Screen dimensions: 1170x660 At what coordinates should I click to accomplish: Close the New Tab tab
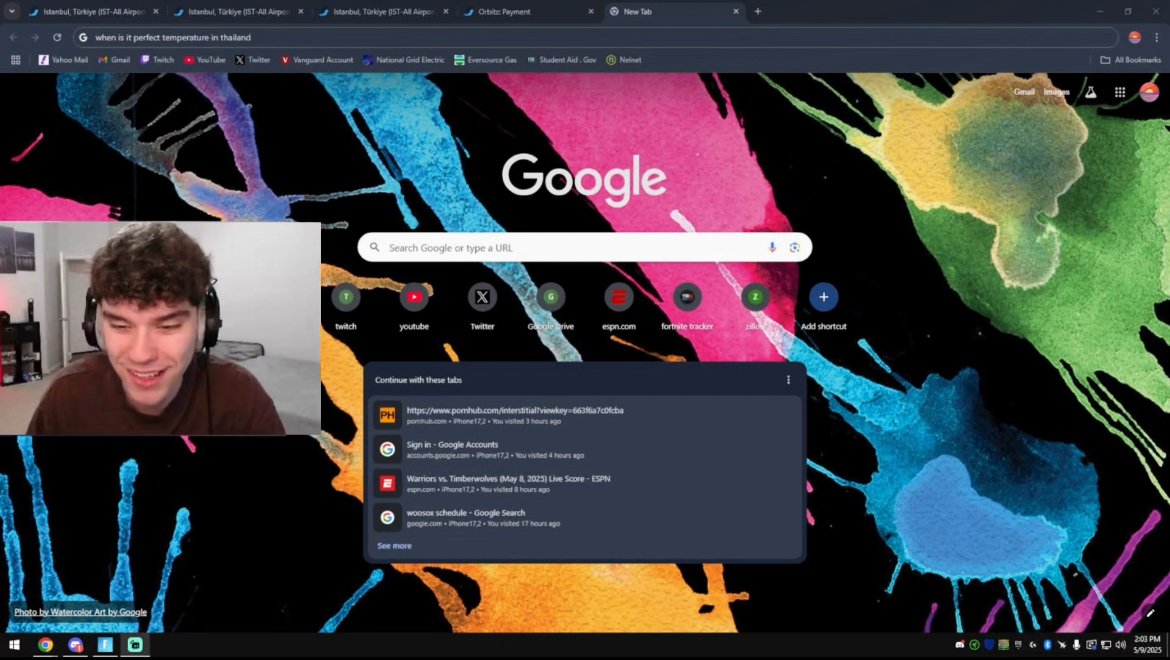[x=736, y=11]
